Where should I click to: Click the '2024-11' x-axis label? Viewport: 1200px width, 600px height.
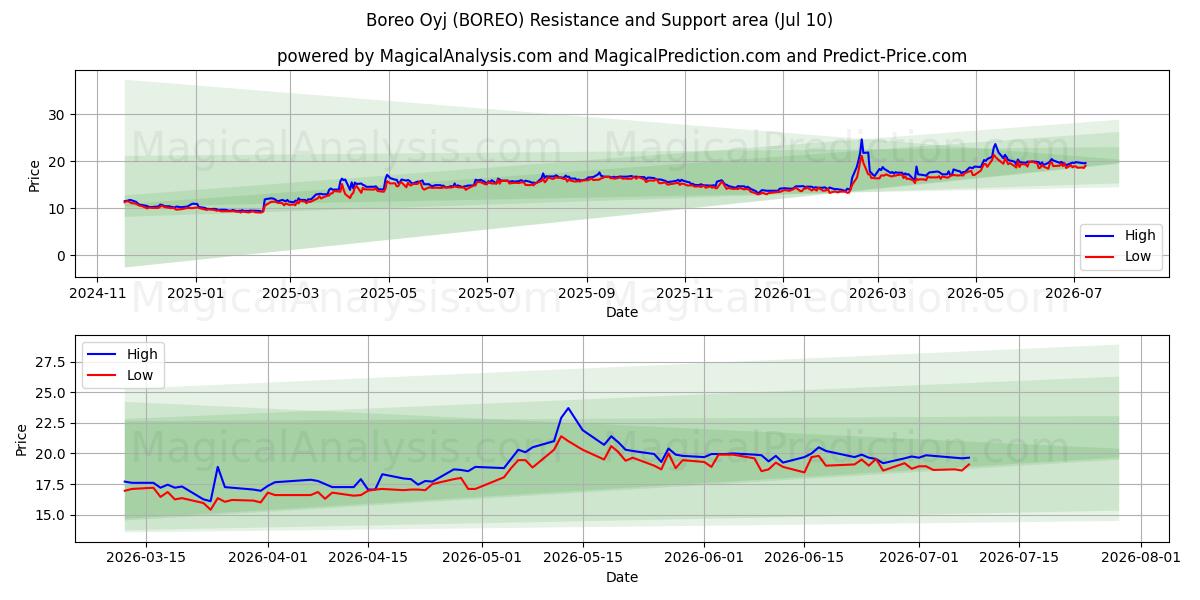click(96, 295)
